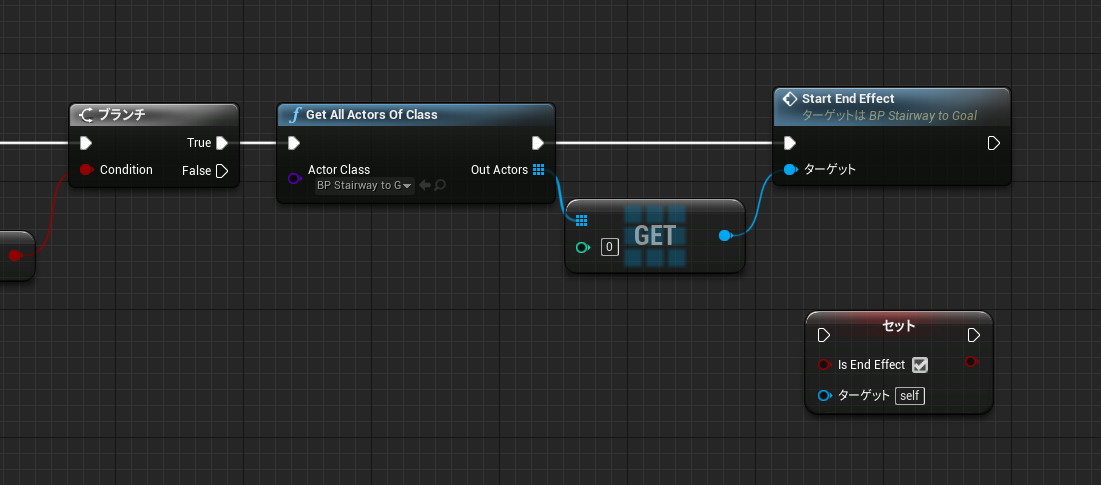Screen dimensions: 1101x485
Task: Click Get All Actors Of Class input exec pin
Action: (294, 143)
